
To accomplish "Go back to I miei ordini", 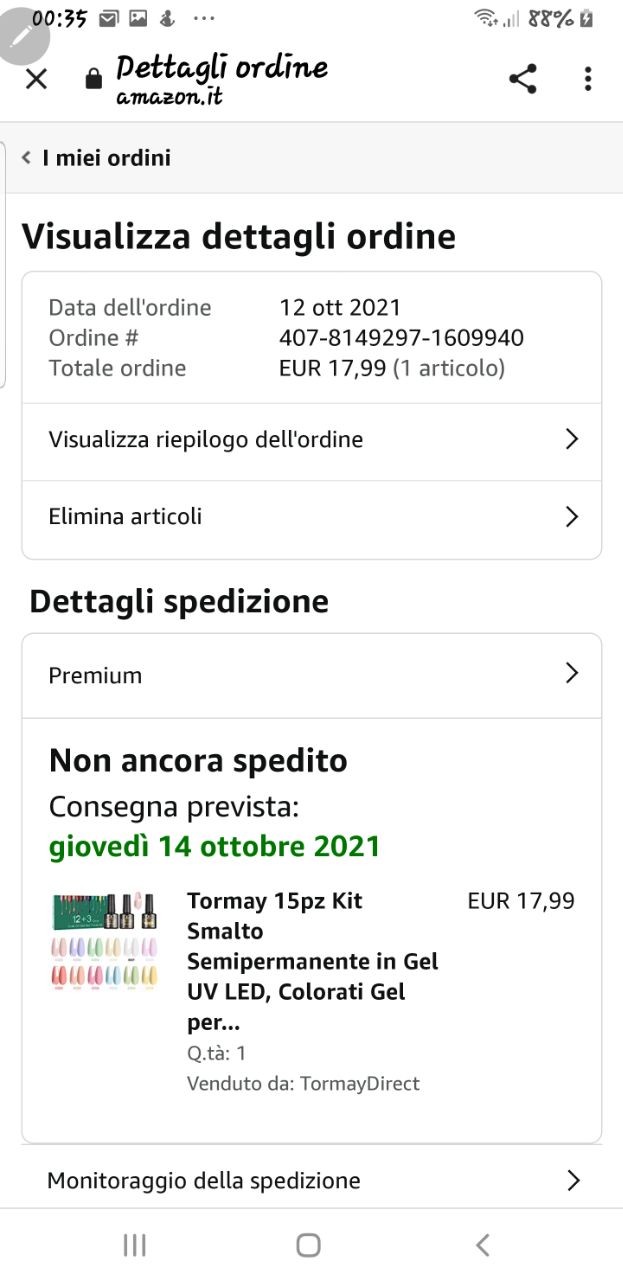I will [97, 158].
